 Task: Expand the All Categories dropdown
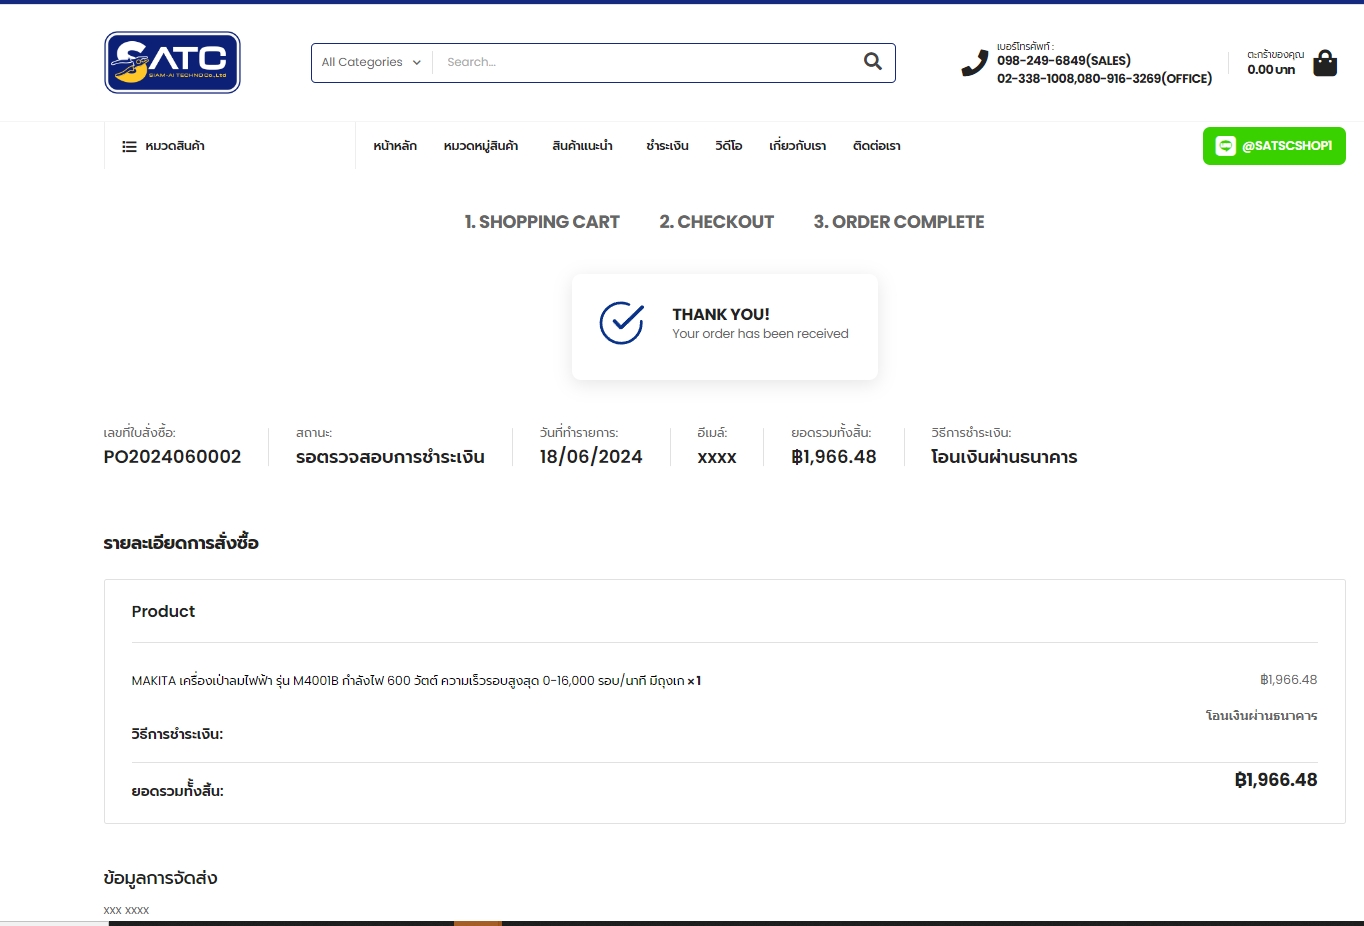[x=371, y=62]
